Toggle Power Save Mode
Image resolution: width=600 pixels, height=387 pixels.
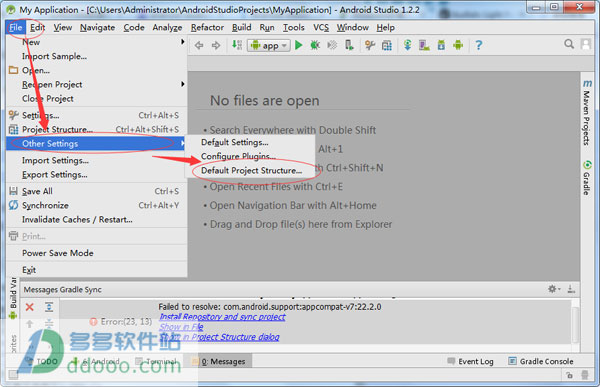[96, 253]
